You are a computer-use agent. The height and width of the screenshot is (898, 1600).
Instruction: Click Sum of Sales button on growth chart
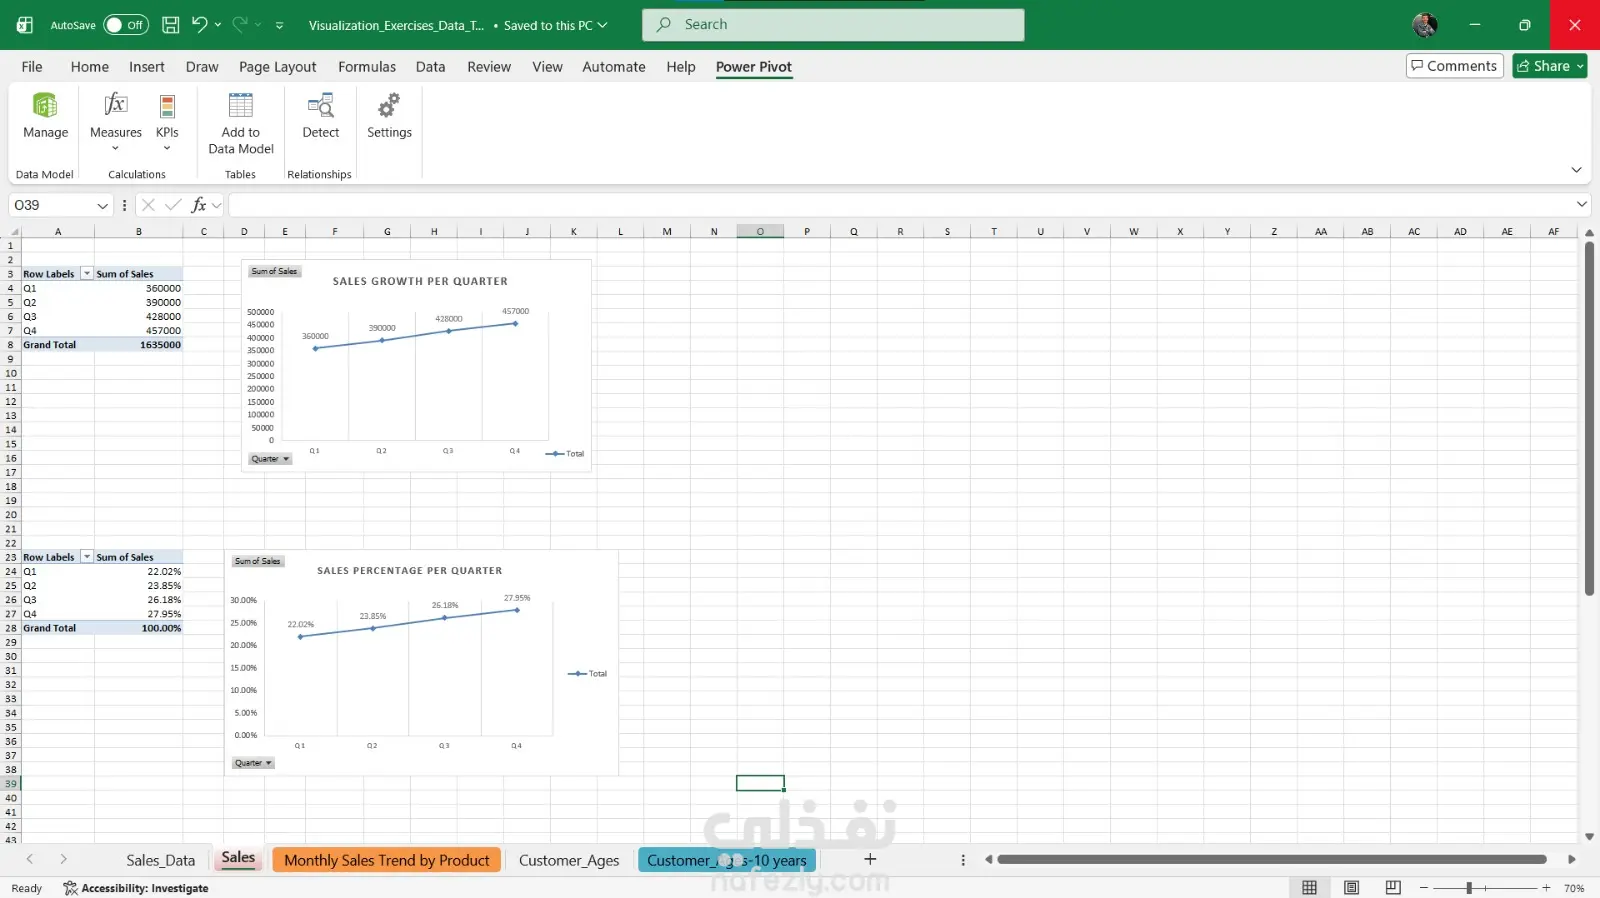click(274, 271)
